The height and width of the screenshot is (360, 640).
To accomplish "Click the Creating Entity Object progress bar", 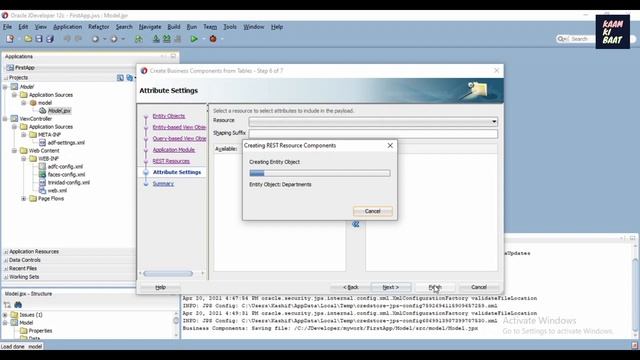I will pos(320,173).
